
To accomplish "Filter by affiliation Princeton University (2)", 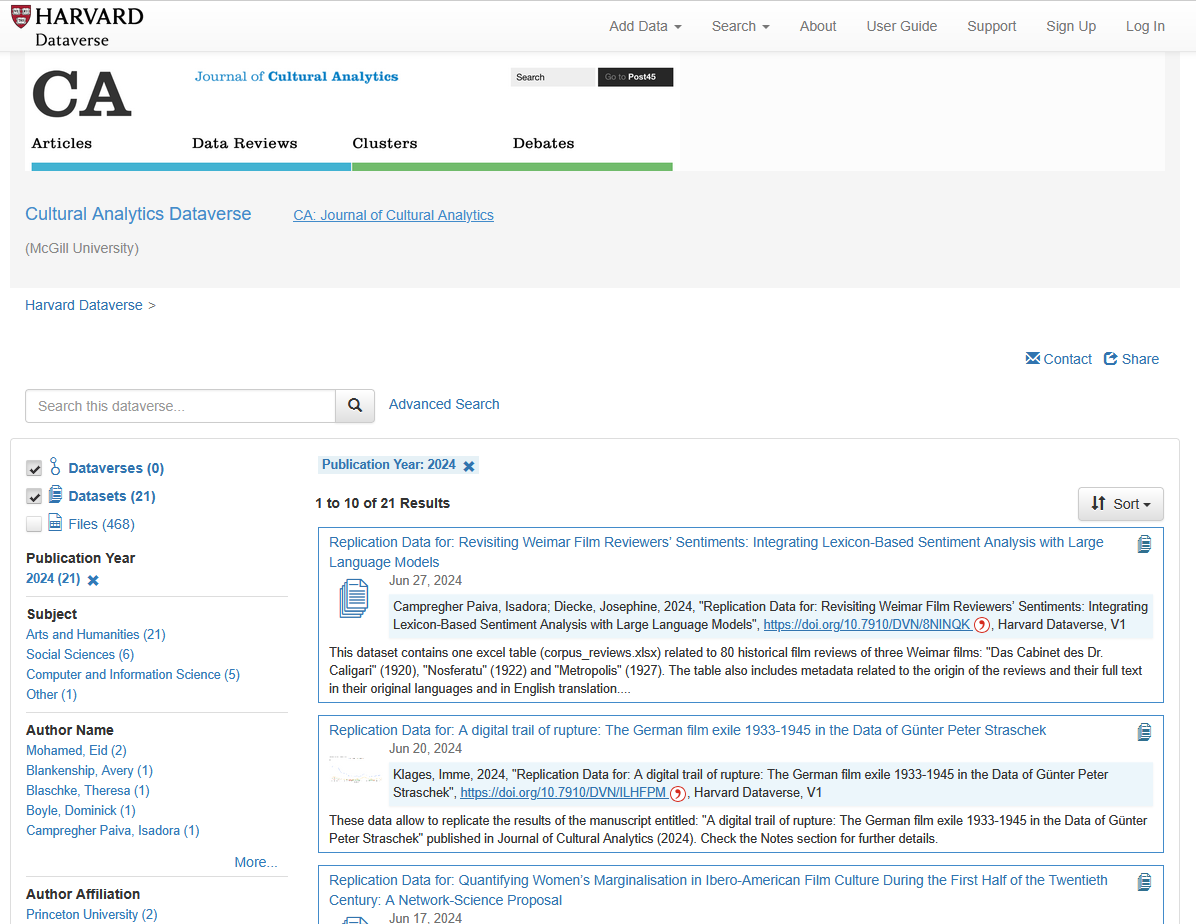I will pos(92,914).
